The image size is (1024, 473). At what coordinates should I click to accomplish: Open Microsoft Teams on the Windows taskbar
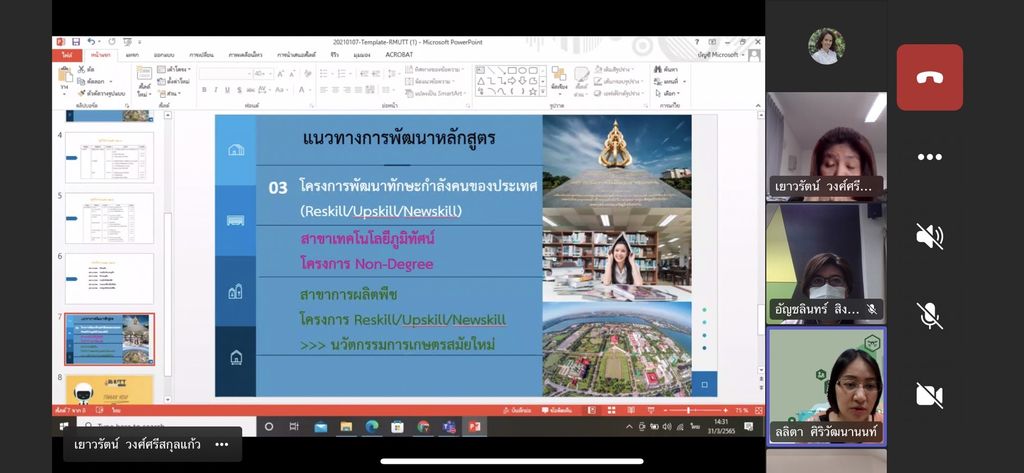449,427
